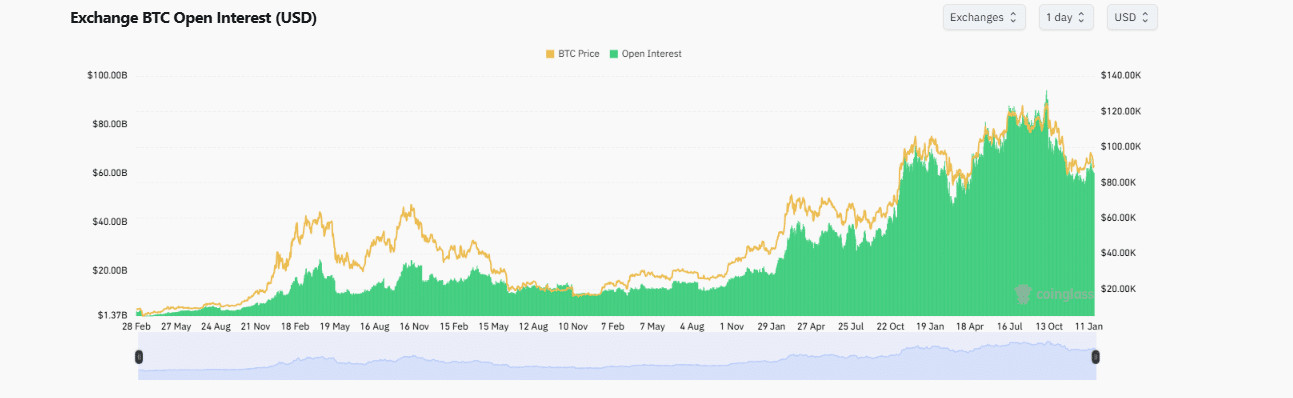Click the 4 Aug date label
This screenshot has height=398, width=1293.
[692, 326]
